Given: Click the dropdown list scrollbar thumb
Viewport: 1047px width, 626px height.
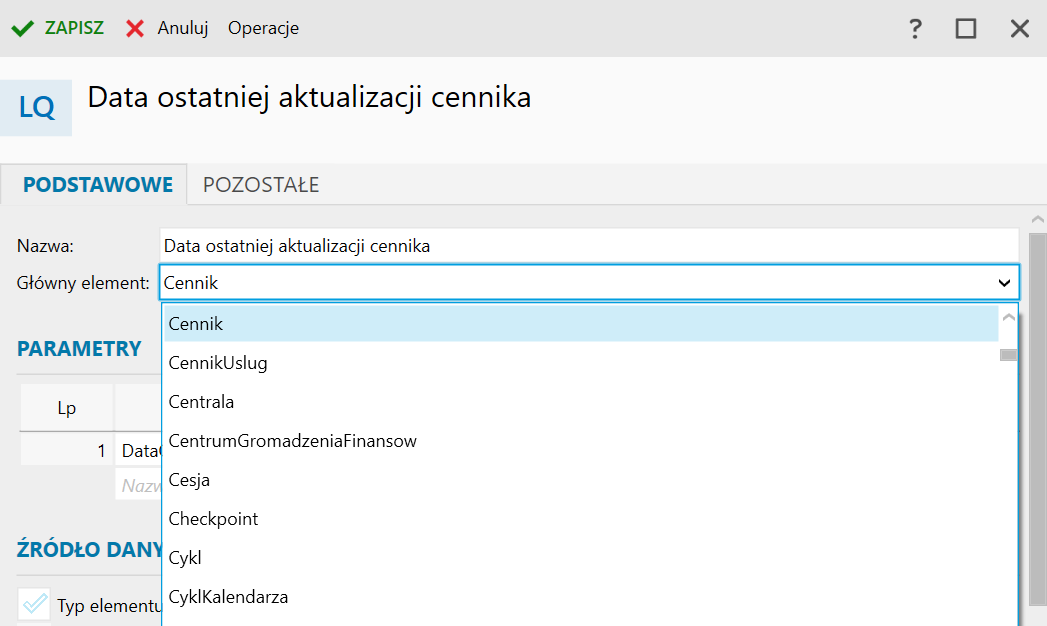Looking at the screenshot, I should pyautogui.click(x=1008, y=354).
